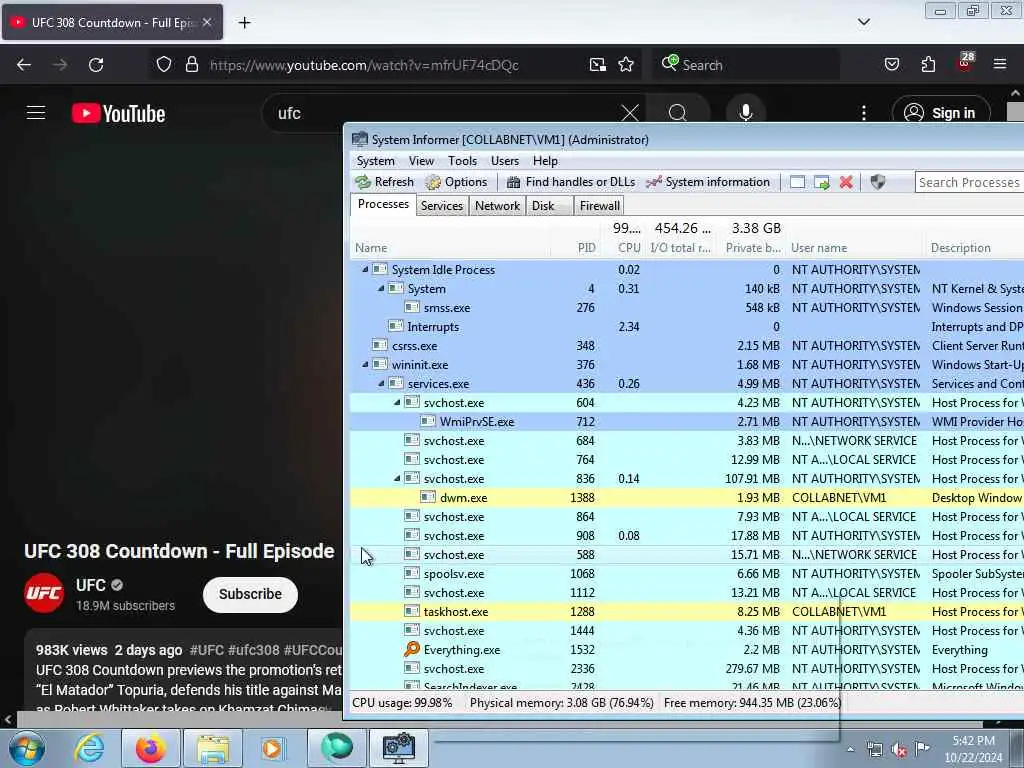This screenshot has height=768, width=1024.
Task: Sort by the CPU column header
Action: point(629,248)
